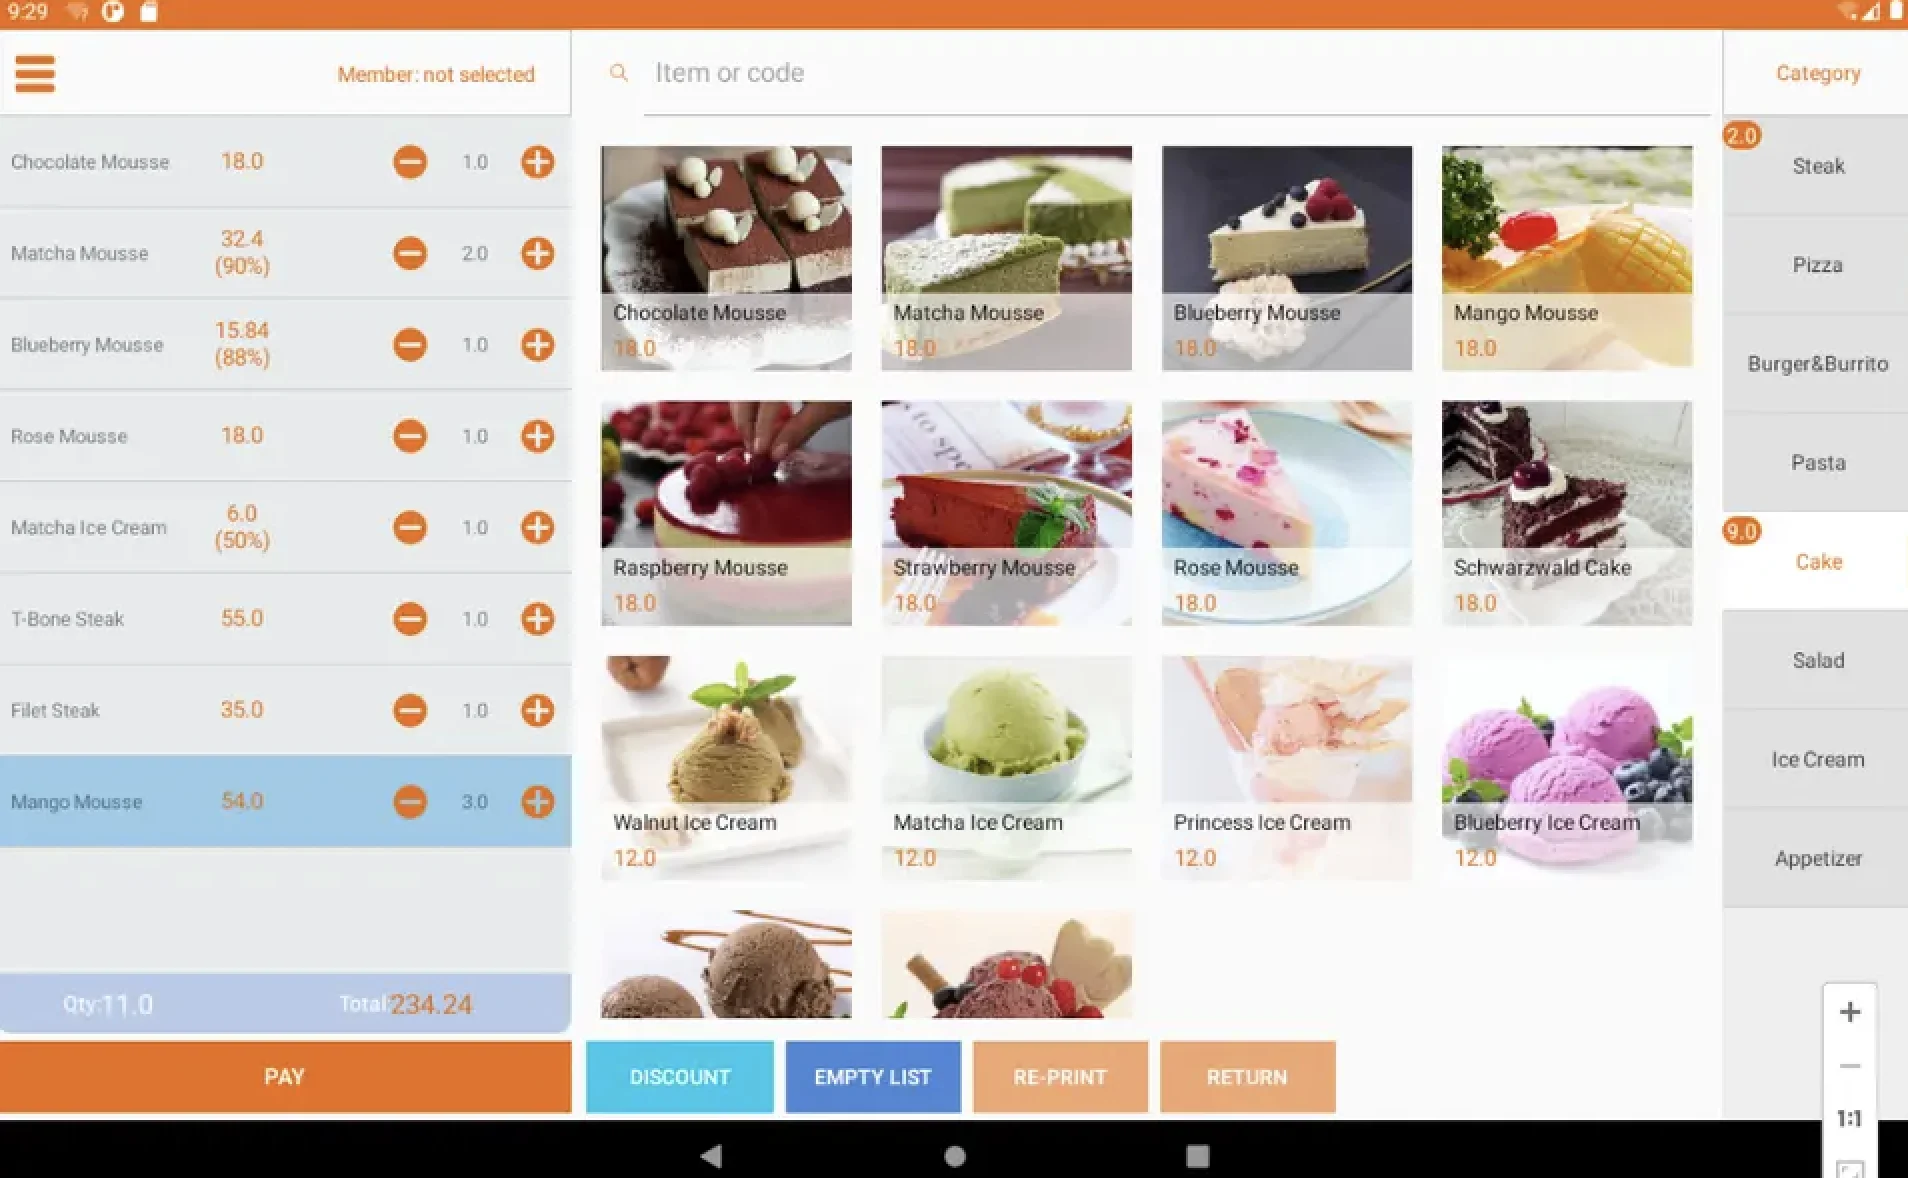Increase Mango Mousse quantity in order list
Screen dimensions: 1908x1178
[x=538, y=801]
